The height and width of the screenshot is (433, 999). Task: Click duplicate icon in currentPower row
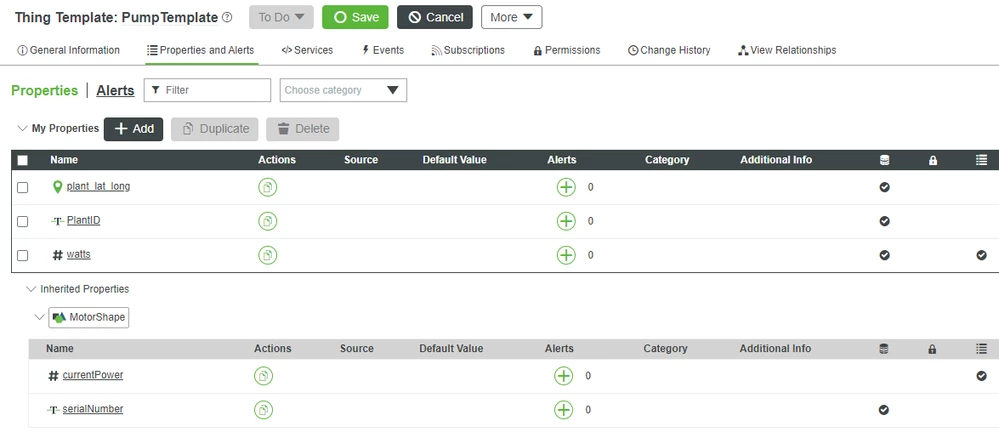click(x=263, y=376)
